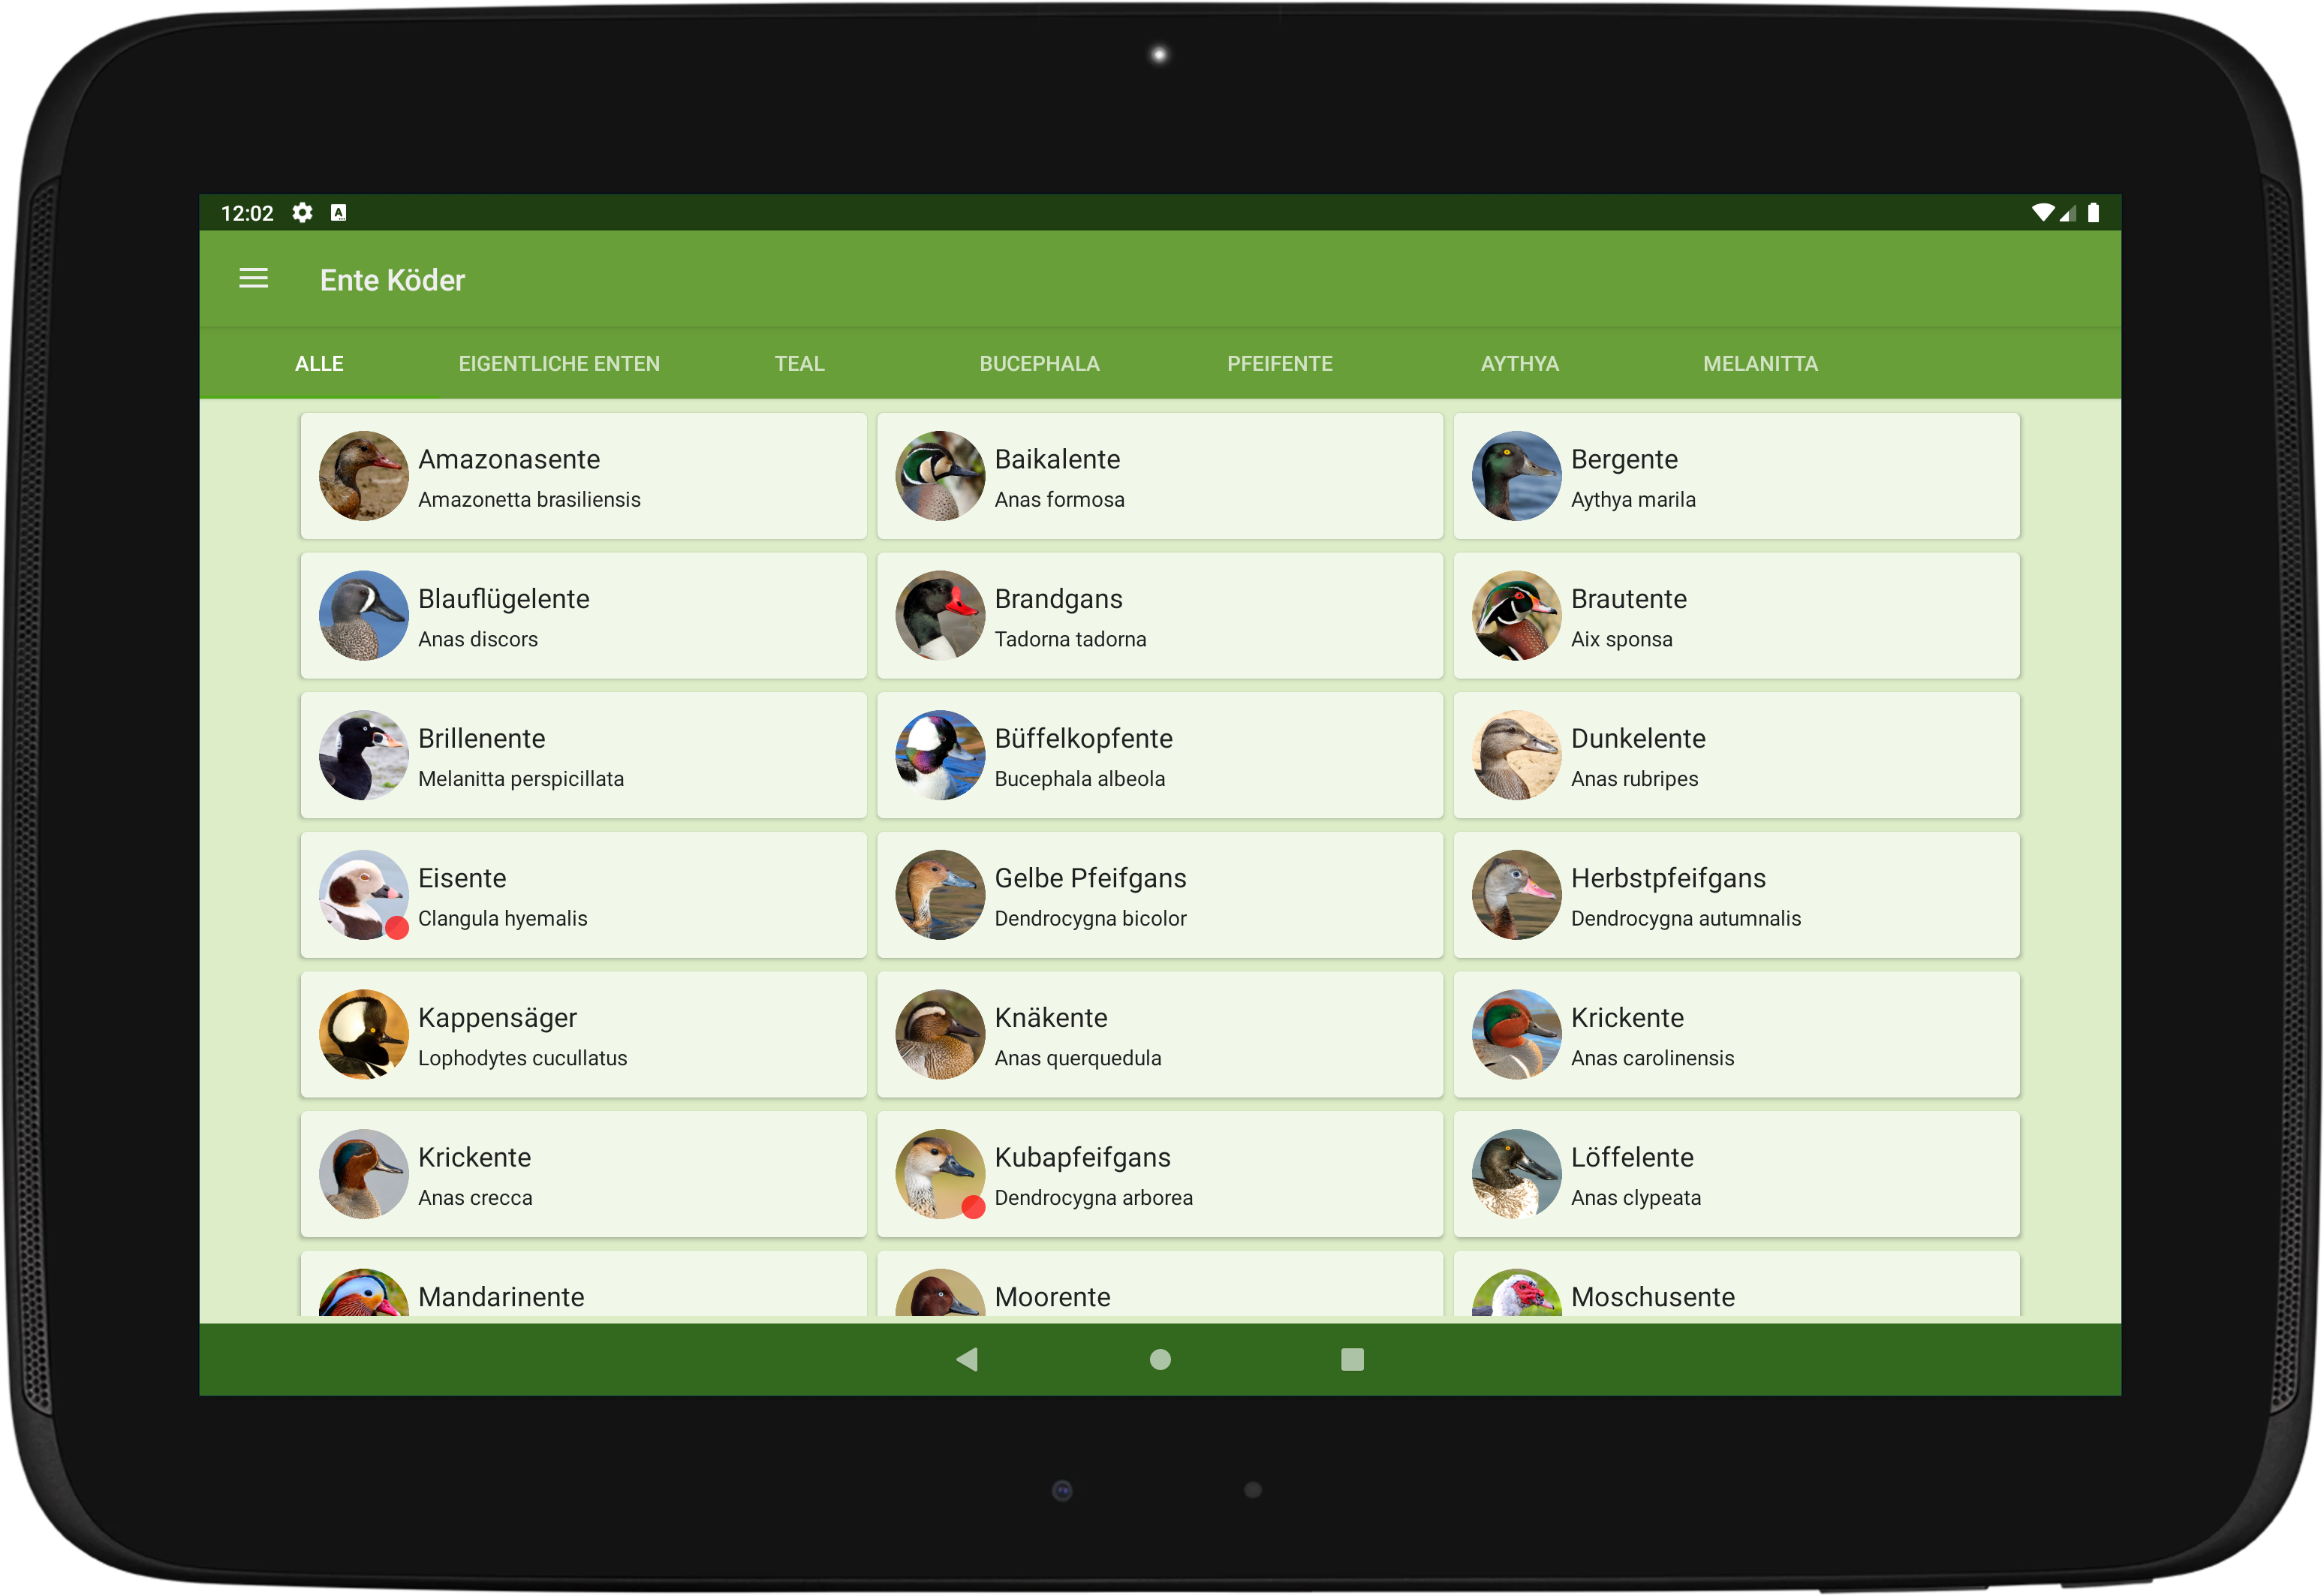The height and width of the screenshot is (1596, 2324).
Task: Click the 12:02 clock in status bar
Action: point(247,213)
